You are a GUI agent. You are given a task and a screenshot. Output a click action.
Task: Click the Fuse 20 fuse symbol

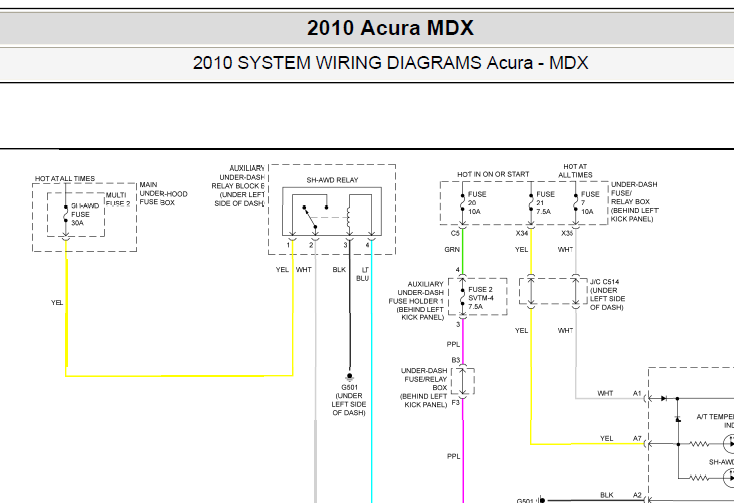[x=462, y=203]
